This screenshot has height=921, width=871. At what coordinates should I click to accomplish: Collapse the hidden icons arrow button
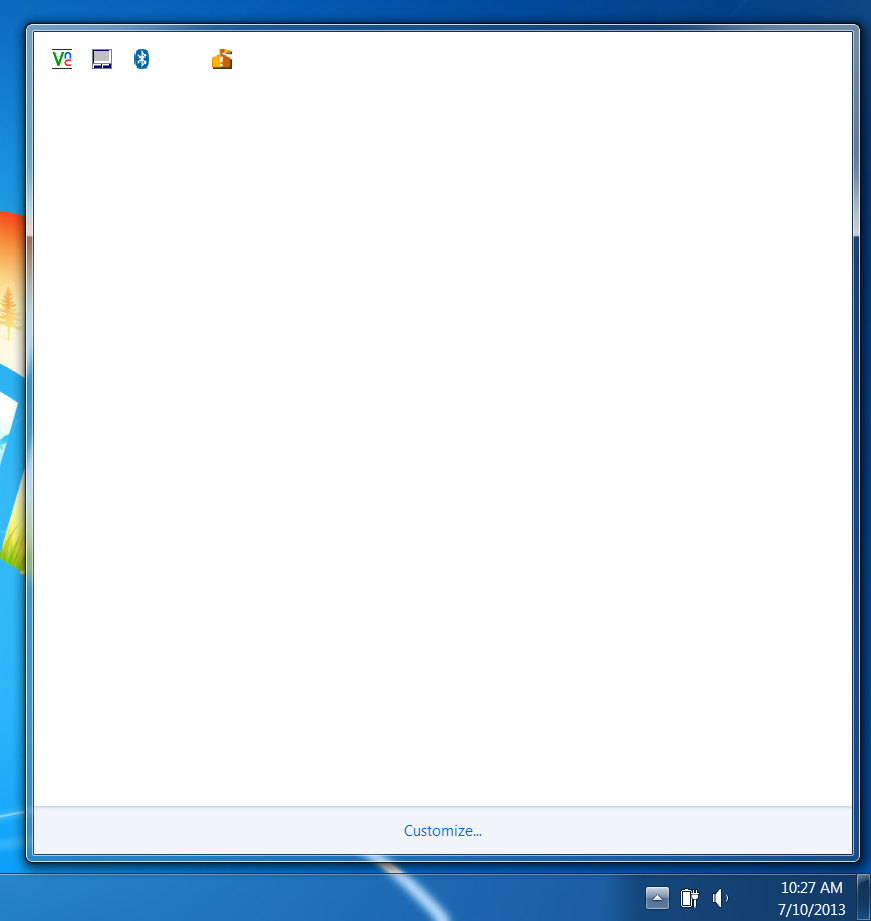click(x=657, y=898)
